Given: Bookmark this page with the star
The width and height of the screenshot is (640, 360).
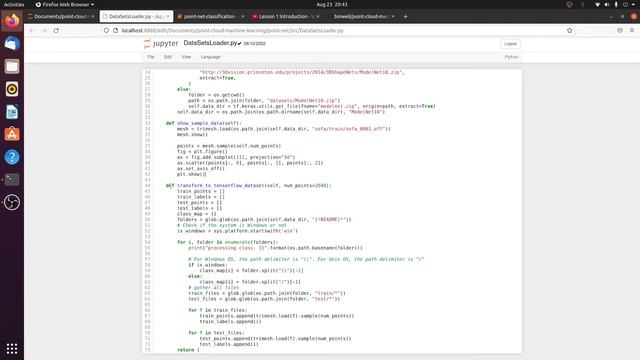Looking at the screenshot, I should (569, 31).
